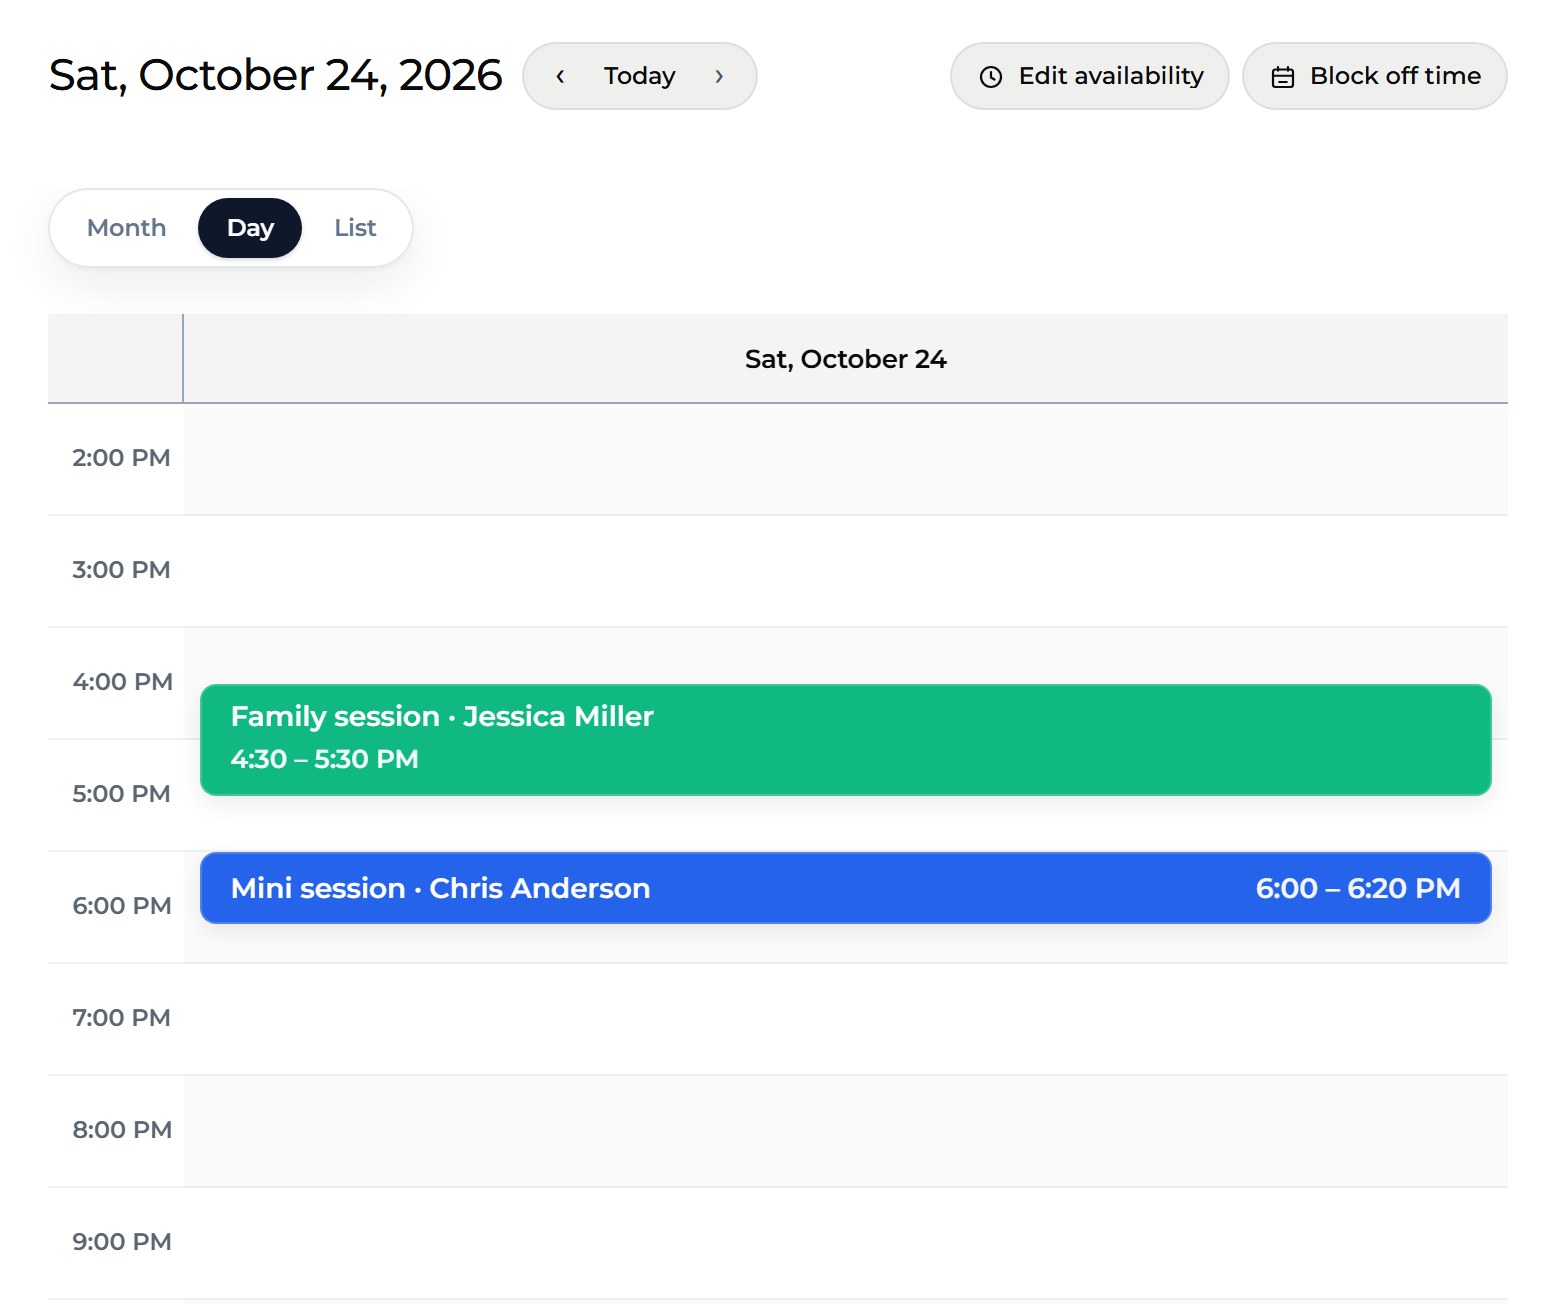Open Family session with Jessica Miller
The height and width of the screenshot is (1304, 1560).
click(x=845, y=740)
